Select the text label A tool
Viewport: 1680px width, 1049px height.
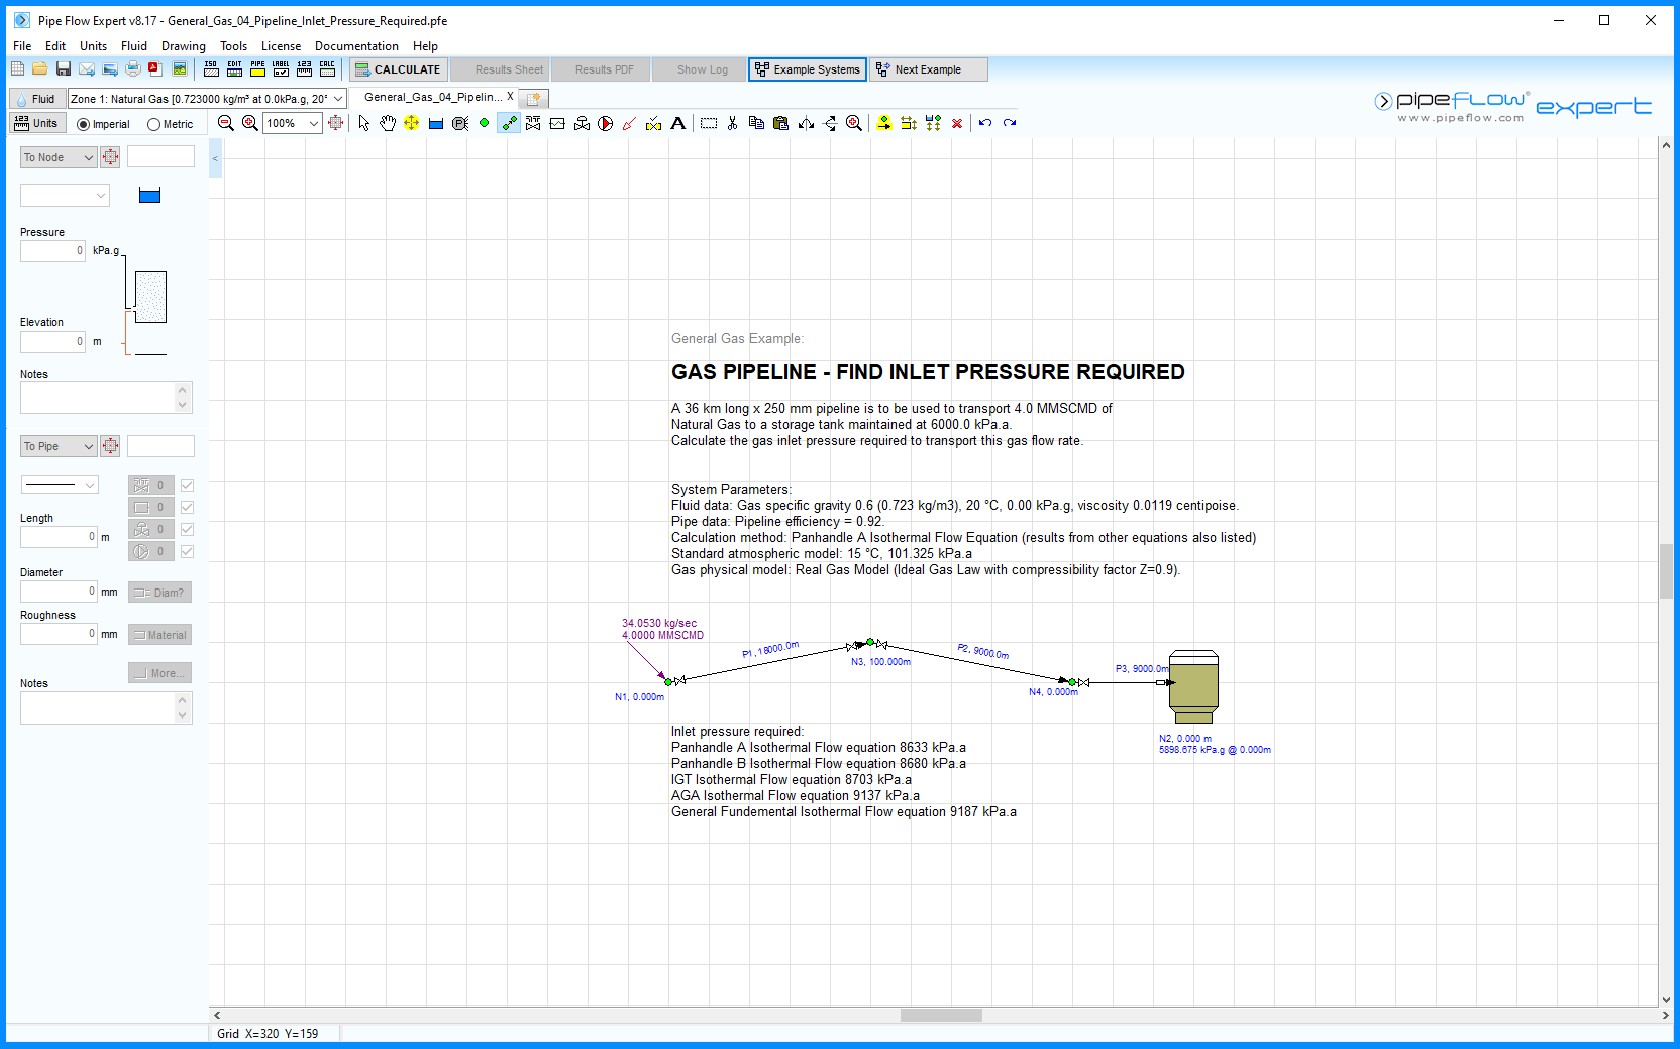tap(678, 123)
